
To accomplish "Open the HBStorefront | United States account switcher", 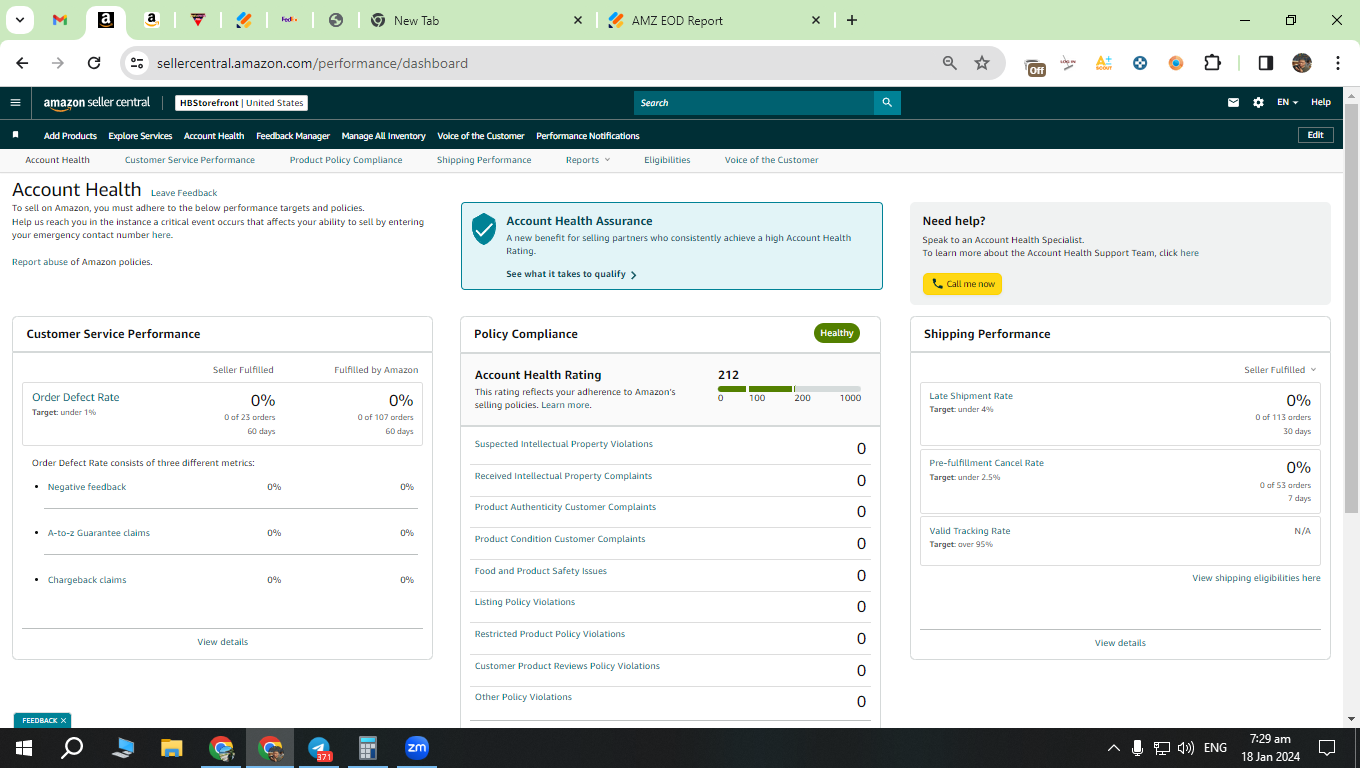I will pyautogui.click(x=241, y=103).
